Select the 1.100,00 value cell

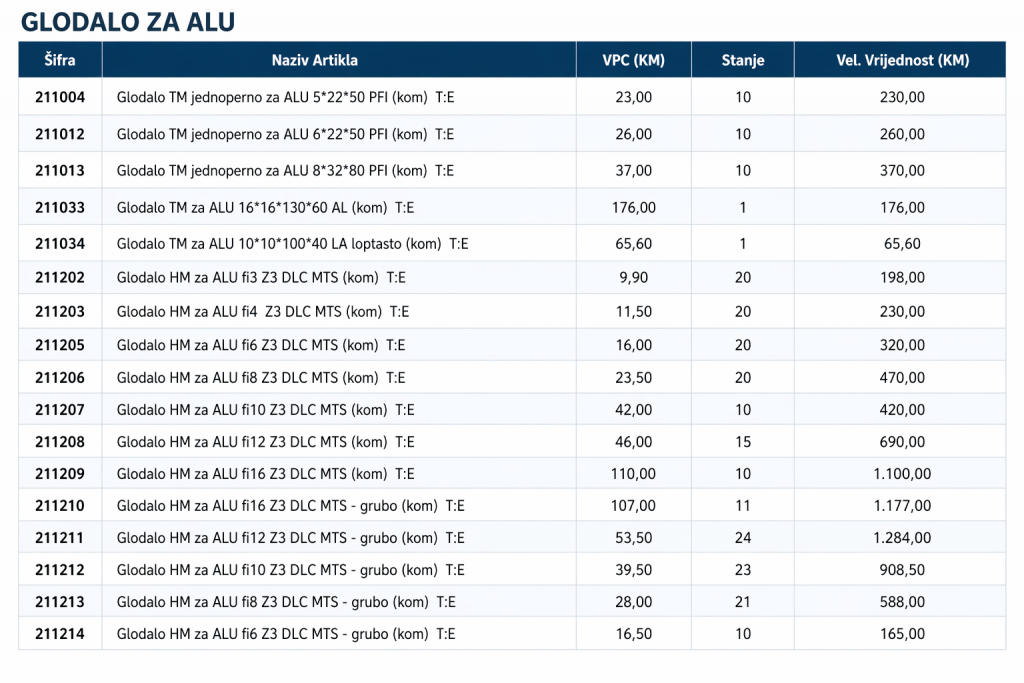point(902,474)
